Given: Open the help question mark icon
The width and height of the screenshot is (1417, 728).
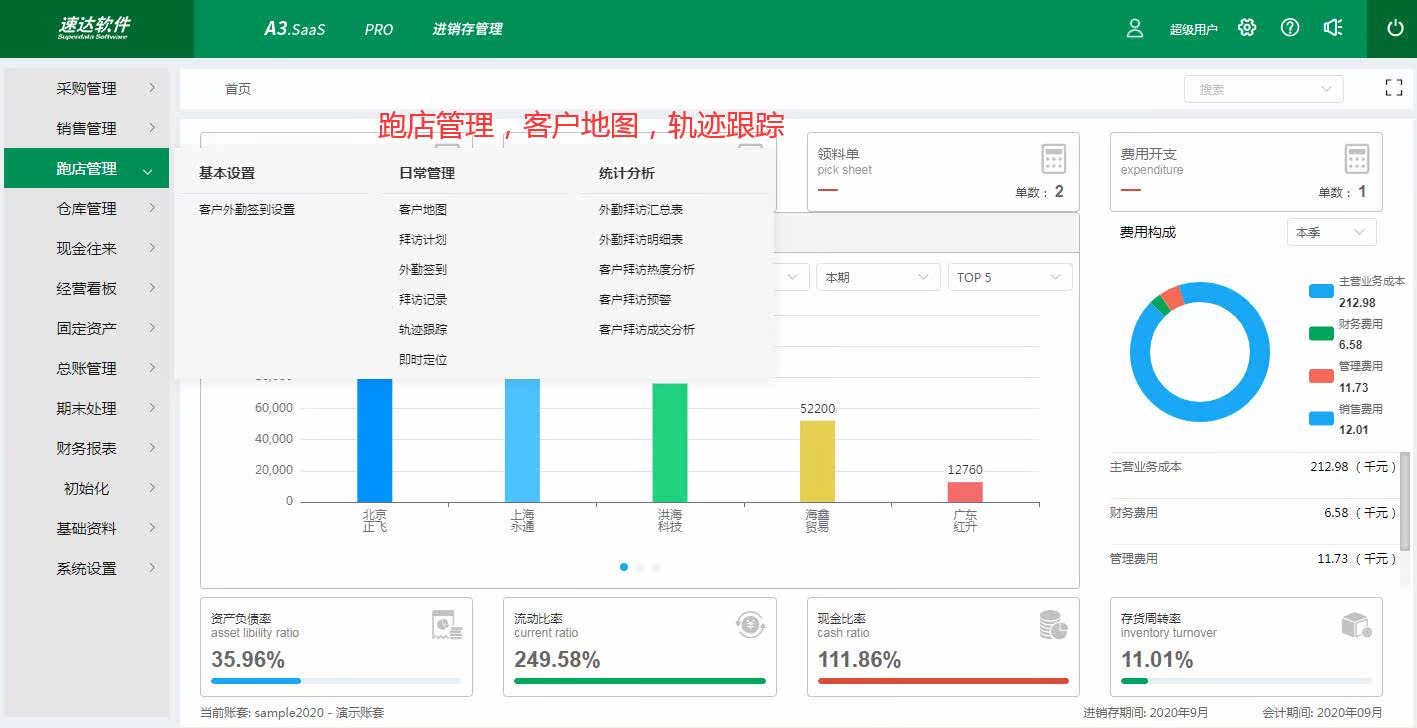Looking at the screenshot, I should pos(1290,28).
